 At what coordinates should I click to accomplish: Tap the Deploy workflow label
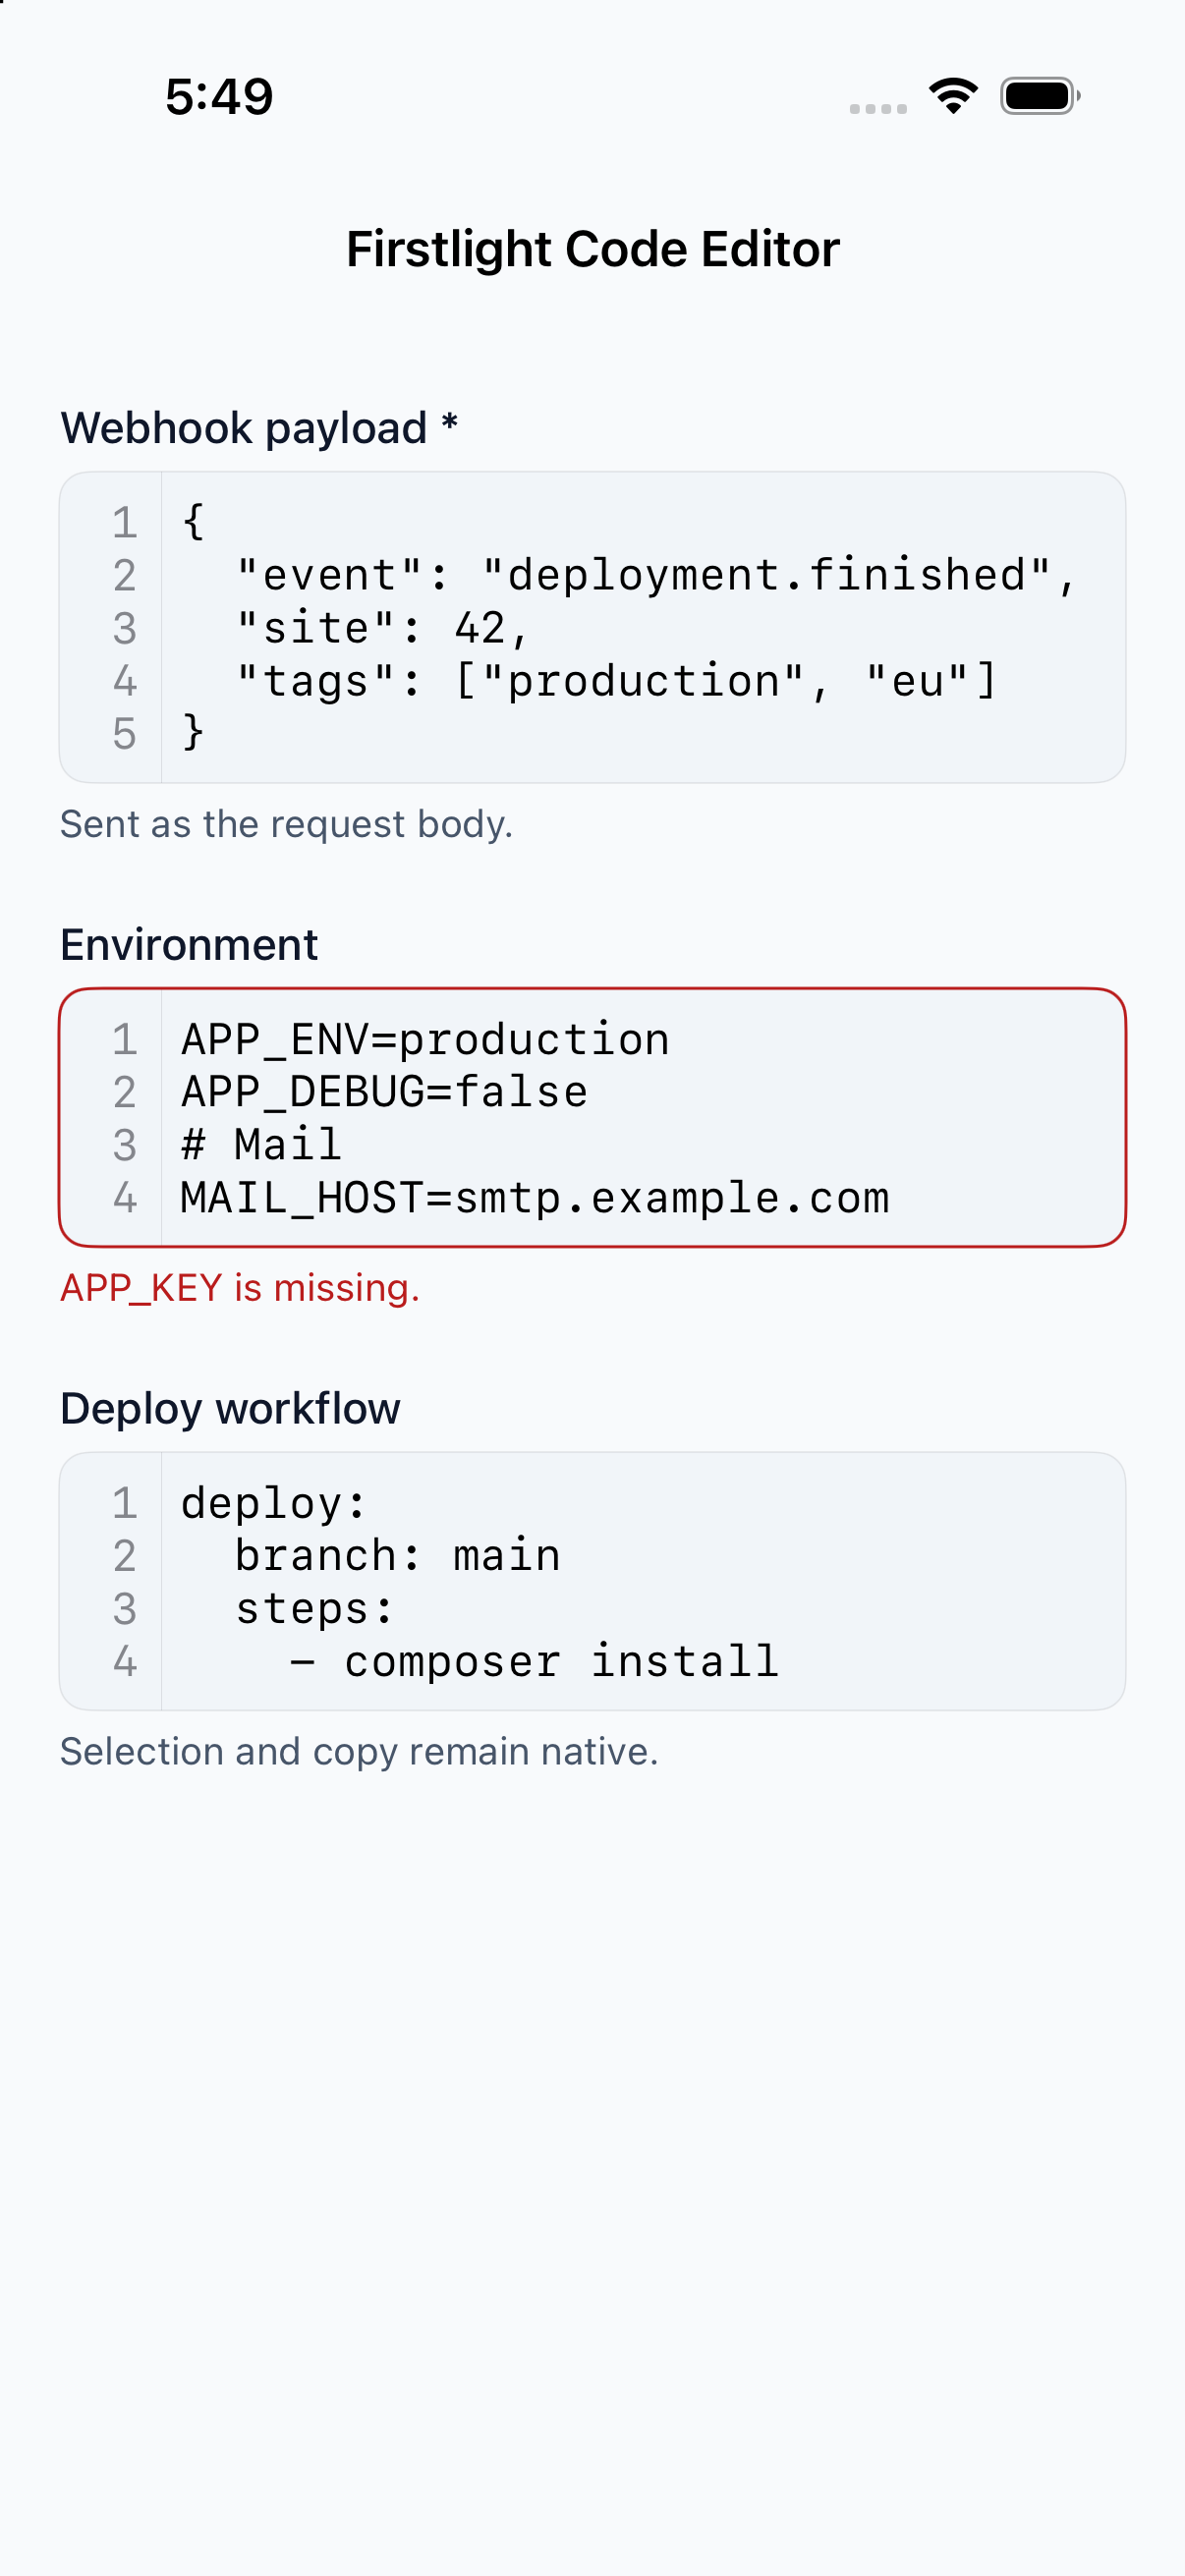[x=230, y=1408]
